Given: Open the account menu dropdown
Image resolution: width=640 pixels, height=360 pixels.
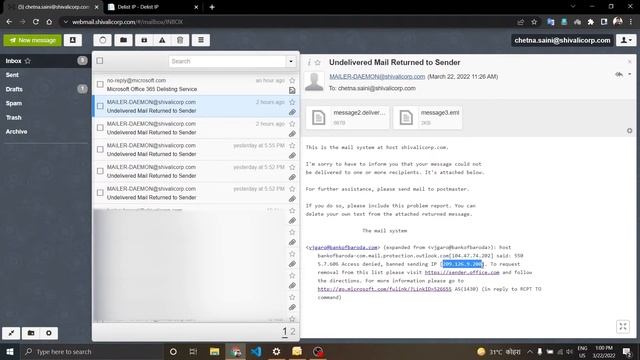Looking at the screenshot, I should (x=626, y=40).
